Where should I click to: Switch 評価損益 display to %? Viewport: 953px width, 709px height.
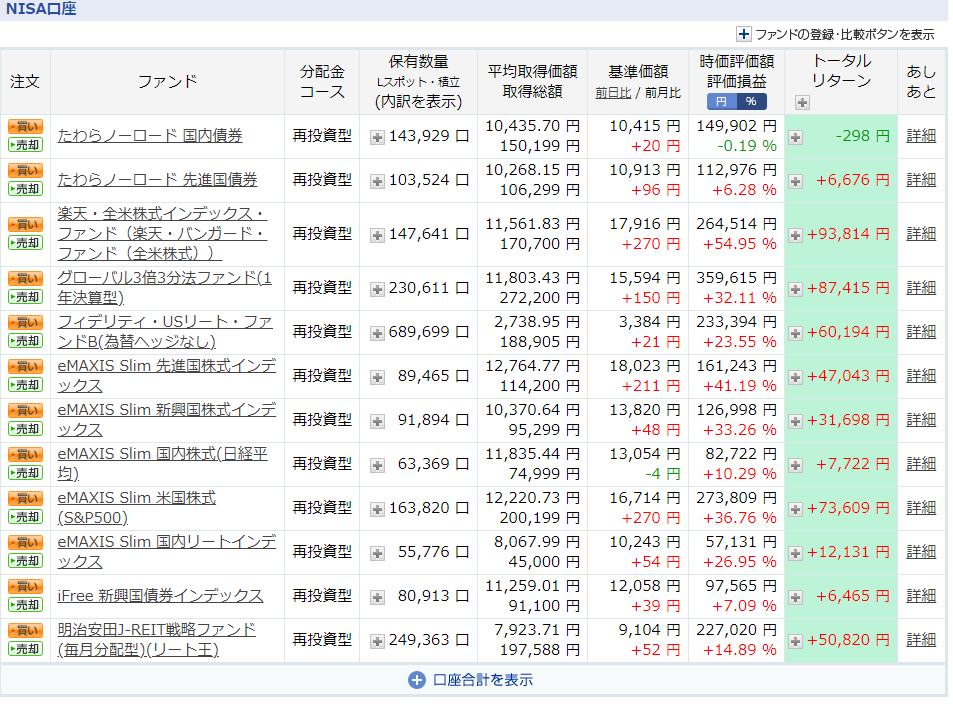click(x=751, y=101)
